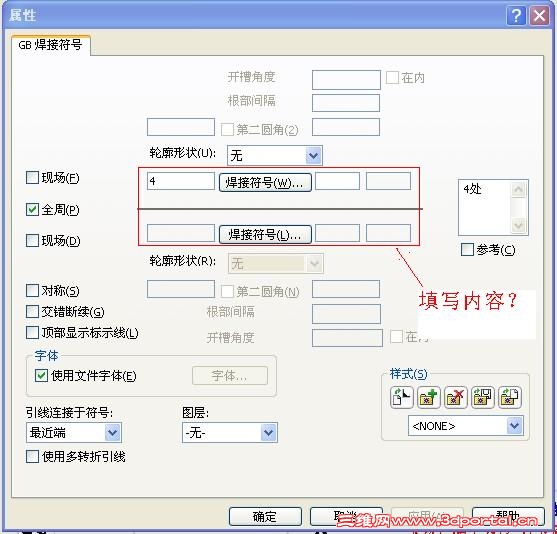Click the bottom 开槽角度 input field
557x534 pixels.
[x=347, y=338]
